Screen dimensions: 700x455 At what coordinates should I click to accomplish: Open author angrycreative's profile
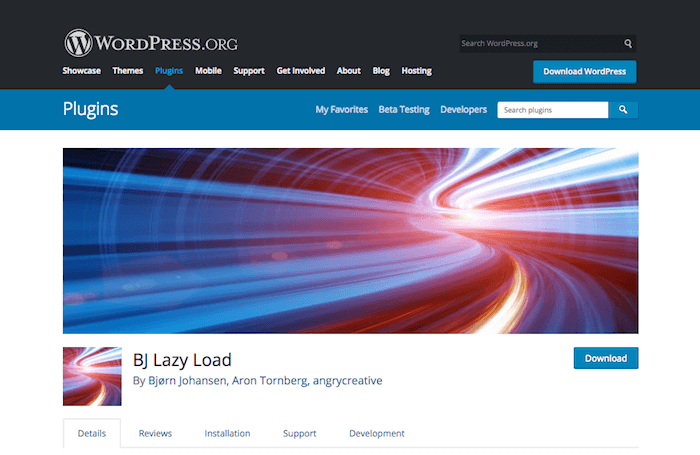[347, 380]
